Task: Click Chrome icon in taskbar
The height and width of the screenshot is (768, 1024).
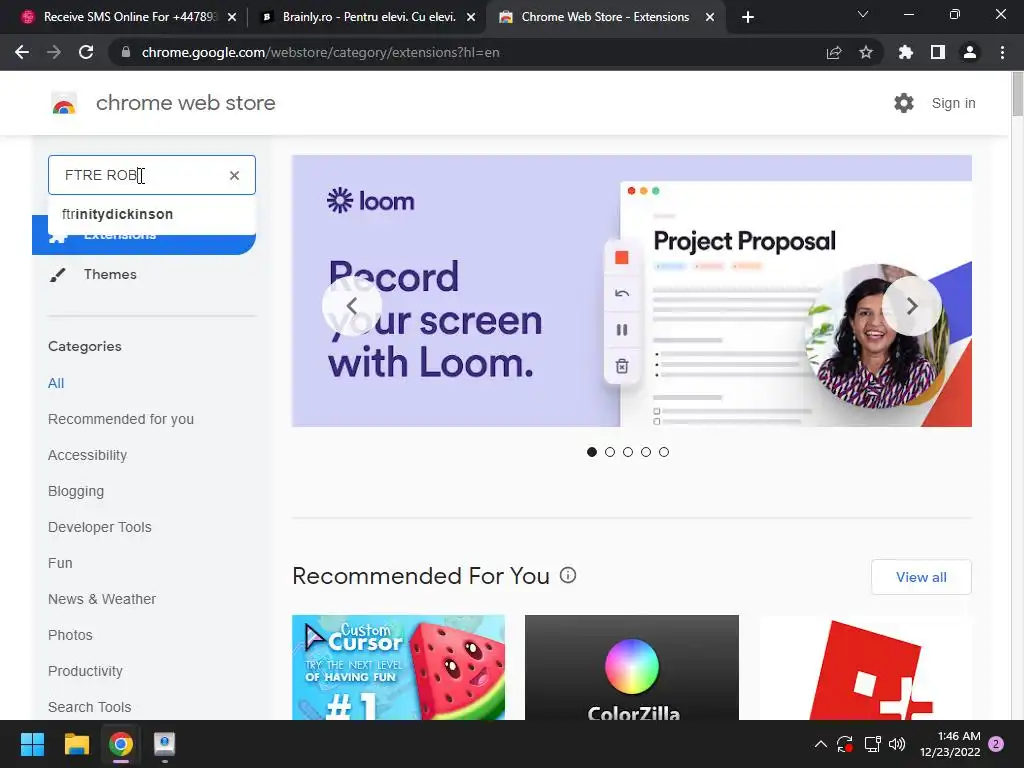Action: click(x=121, y=744)
